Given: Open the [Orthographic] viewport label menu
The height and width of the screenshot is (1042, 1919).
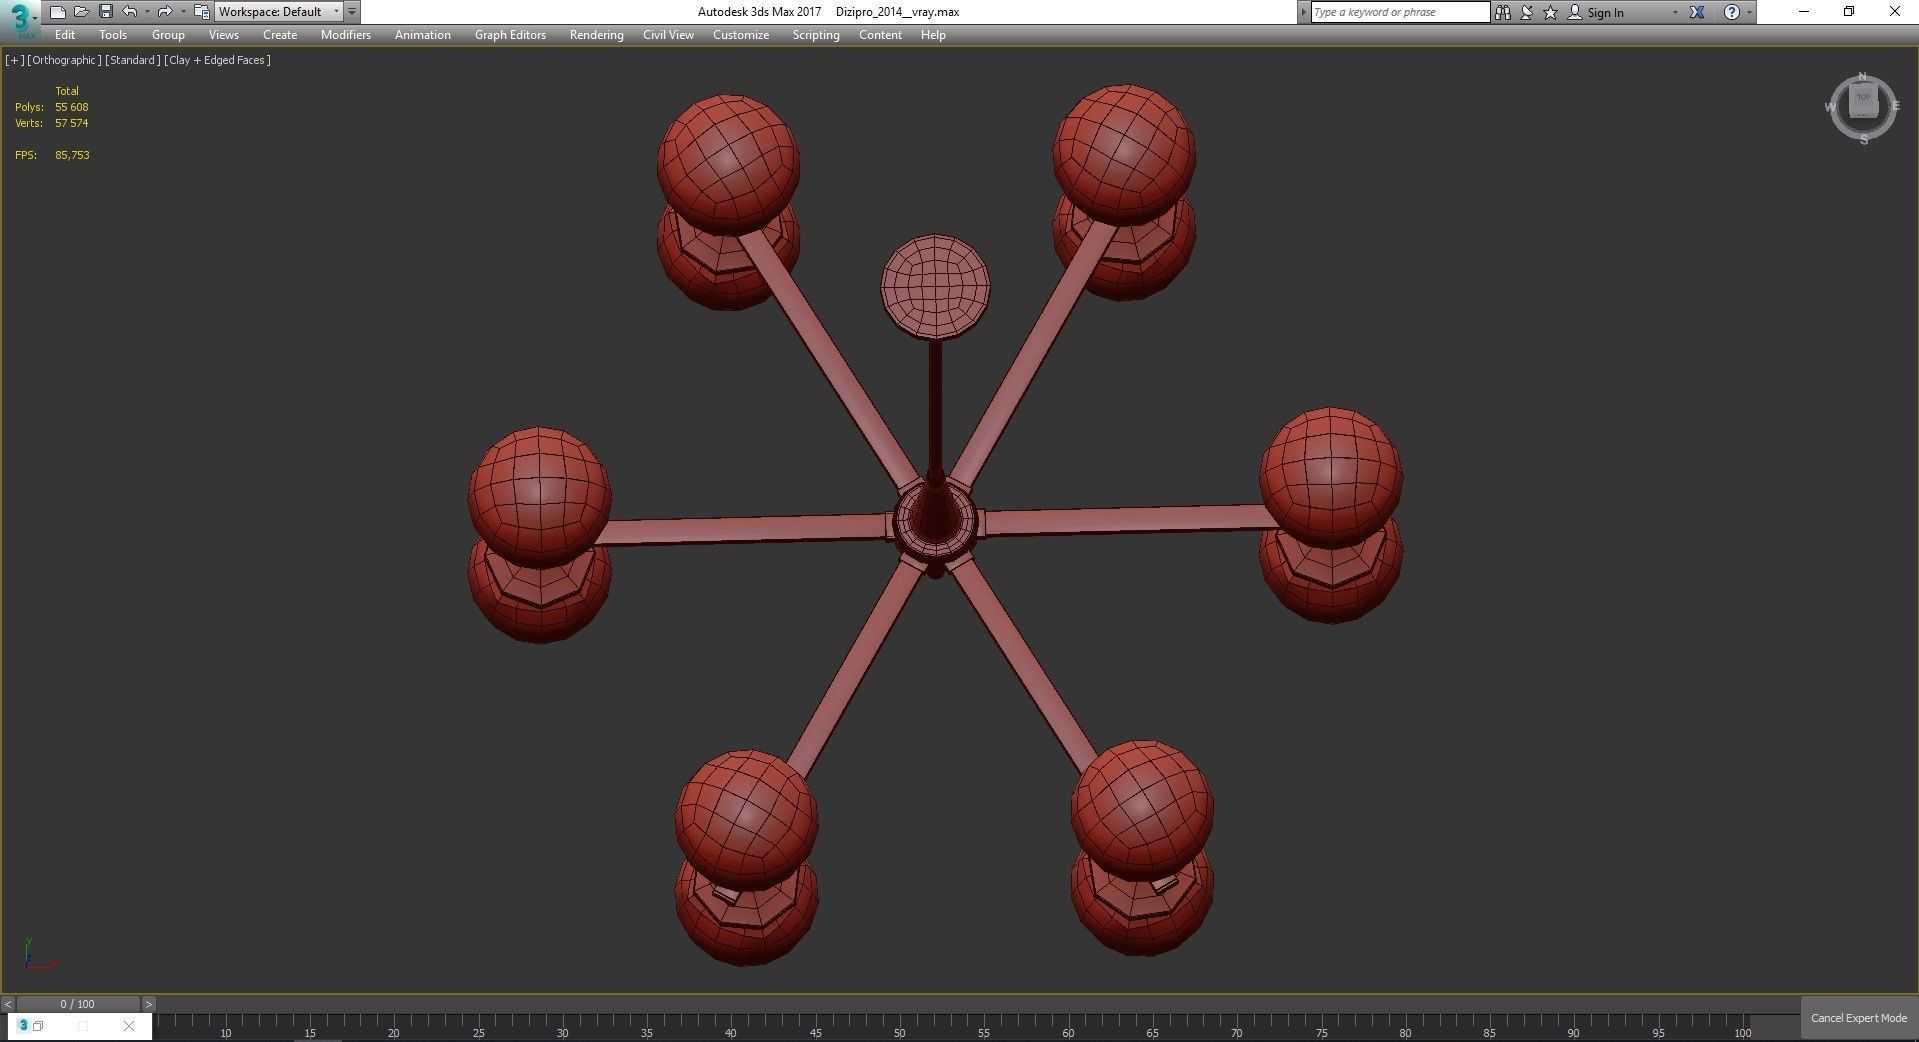Looking at the screenshot, I should pos(64,60).
